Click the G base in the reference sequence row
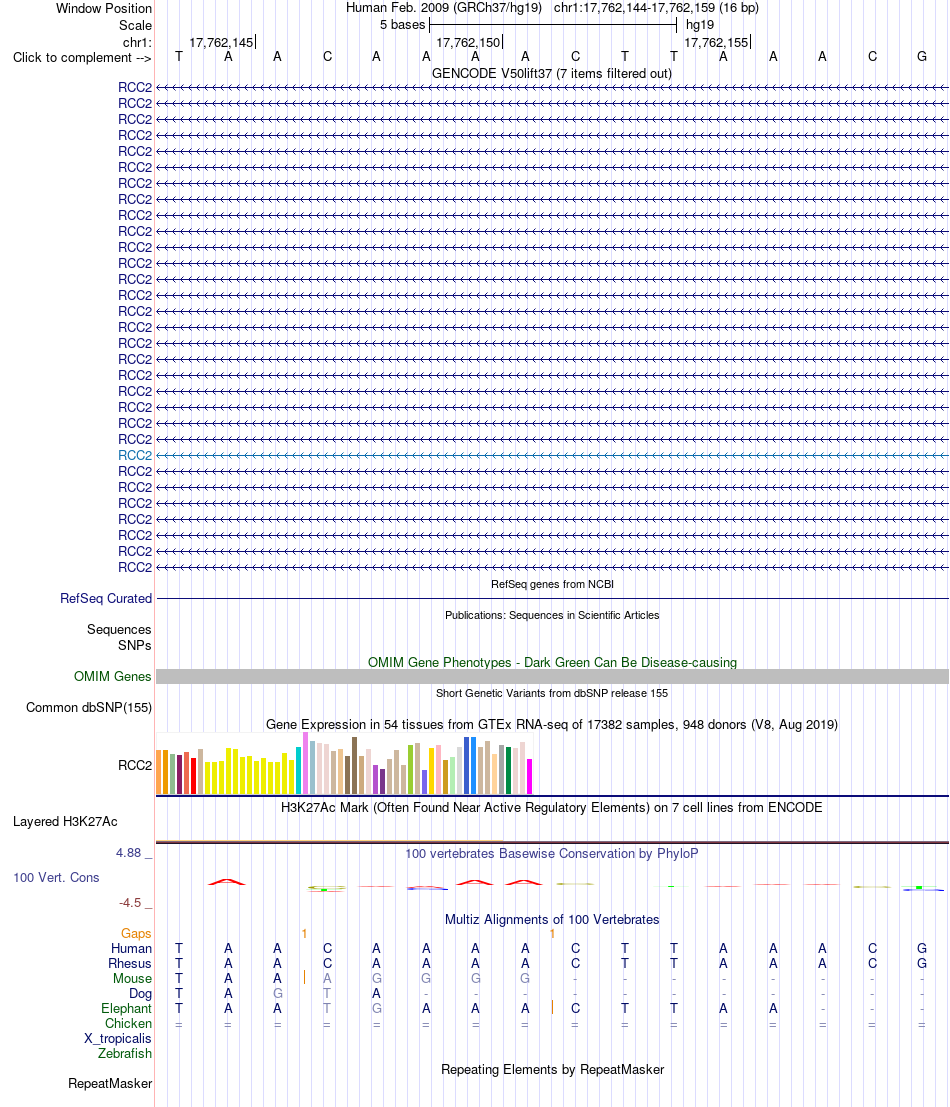 (x=922, y=56)
